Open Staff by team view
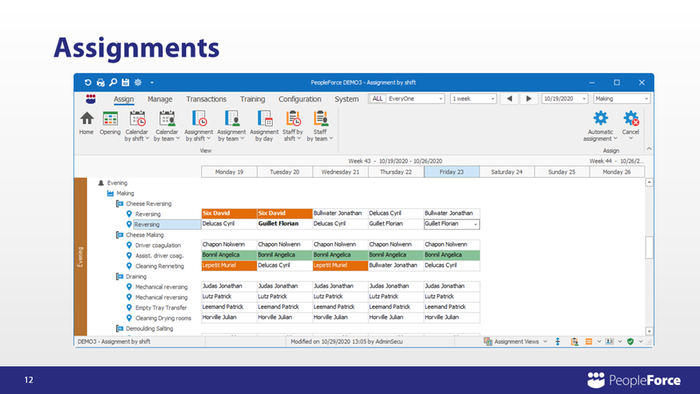 pyautogui.click(x=320, y=126)
